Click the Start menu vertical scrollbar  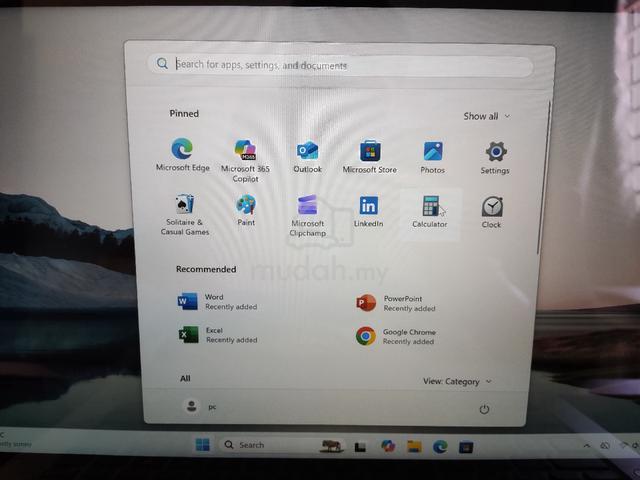point(545,178)
